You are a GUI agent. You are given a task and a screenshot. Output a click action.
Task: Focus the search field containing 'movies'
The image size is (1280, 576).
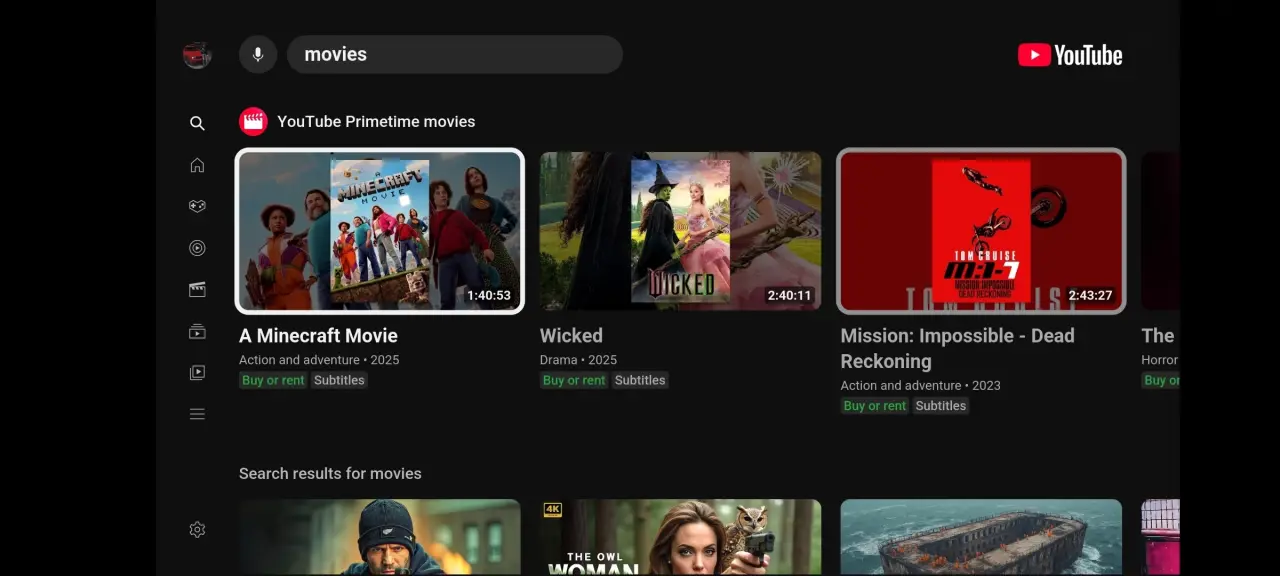[x=455, y=54]
